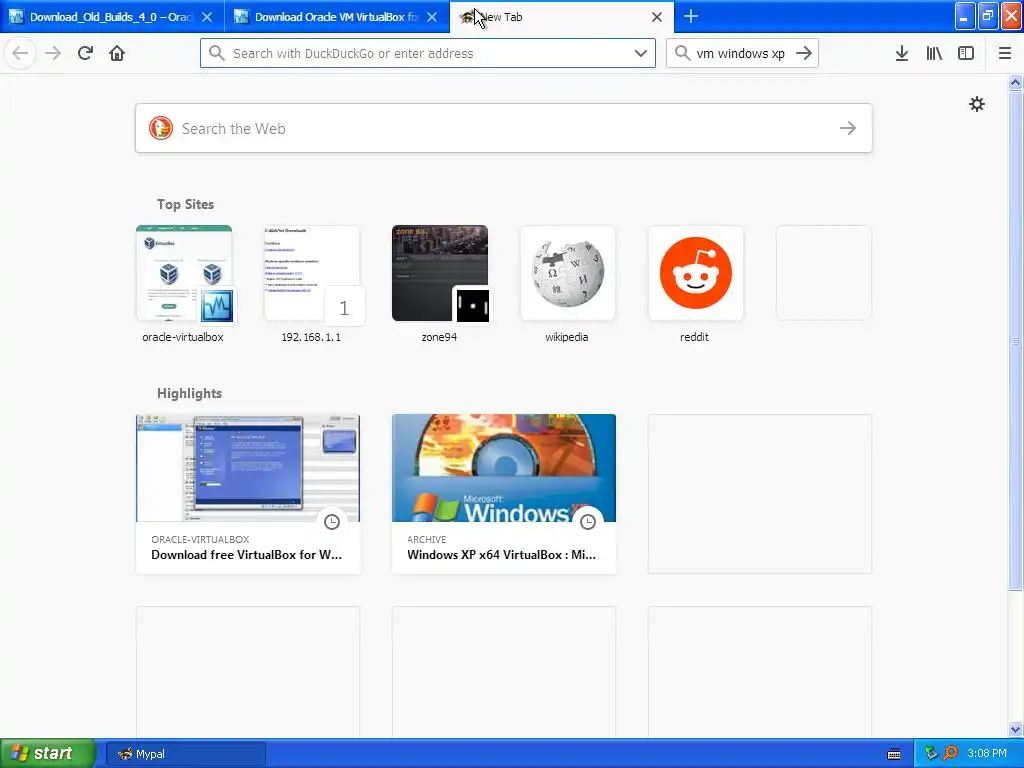Focus the 'vm windows xp' search field
Viewport: 1024px width, 768px height.
(x=741, y=53)
